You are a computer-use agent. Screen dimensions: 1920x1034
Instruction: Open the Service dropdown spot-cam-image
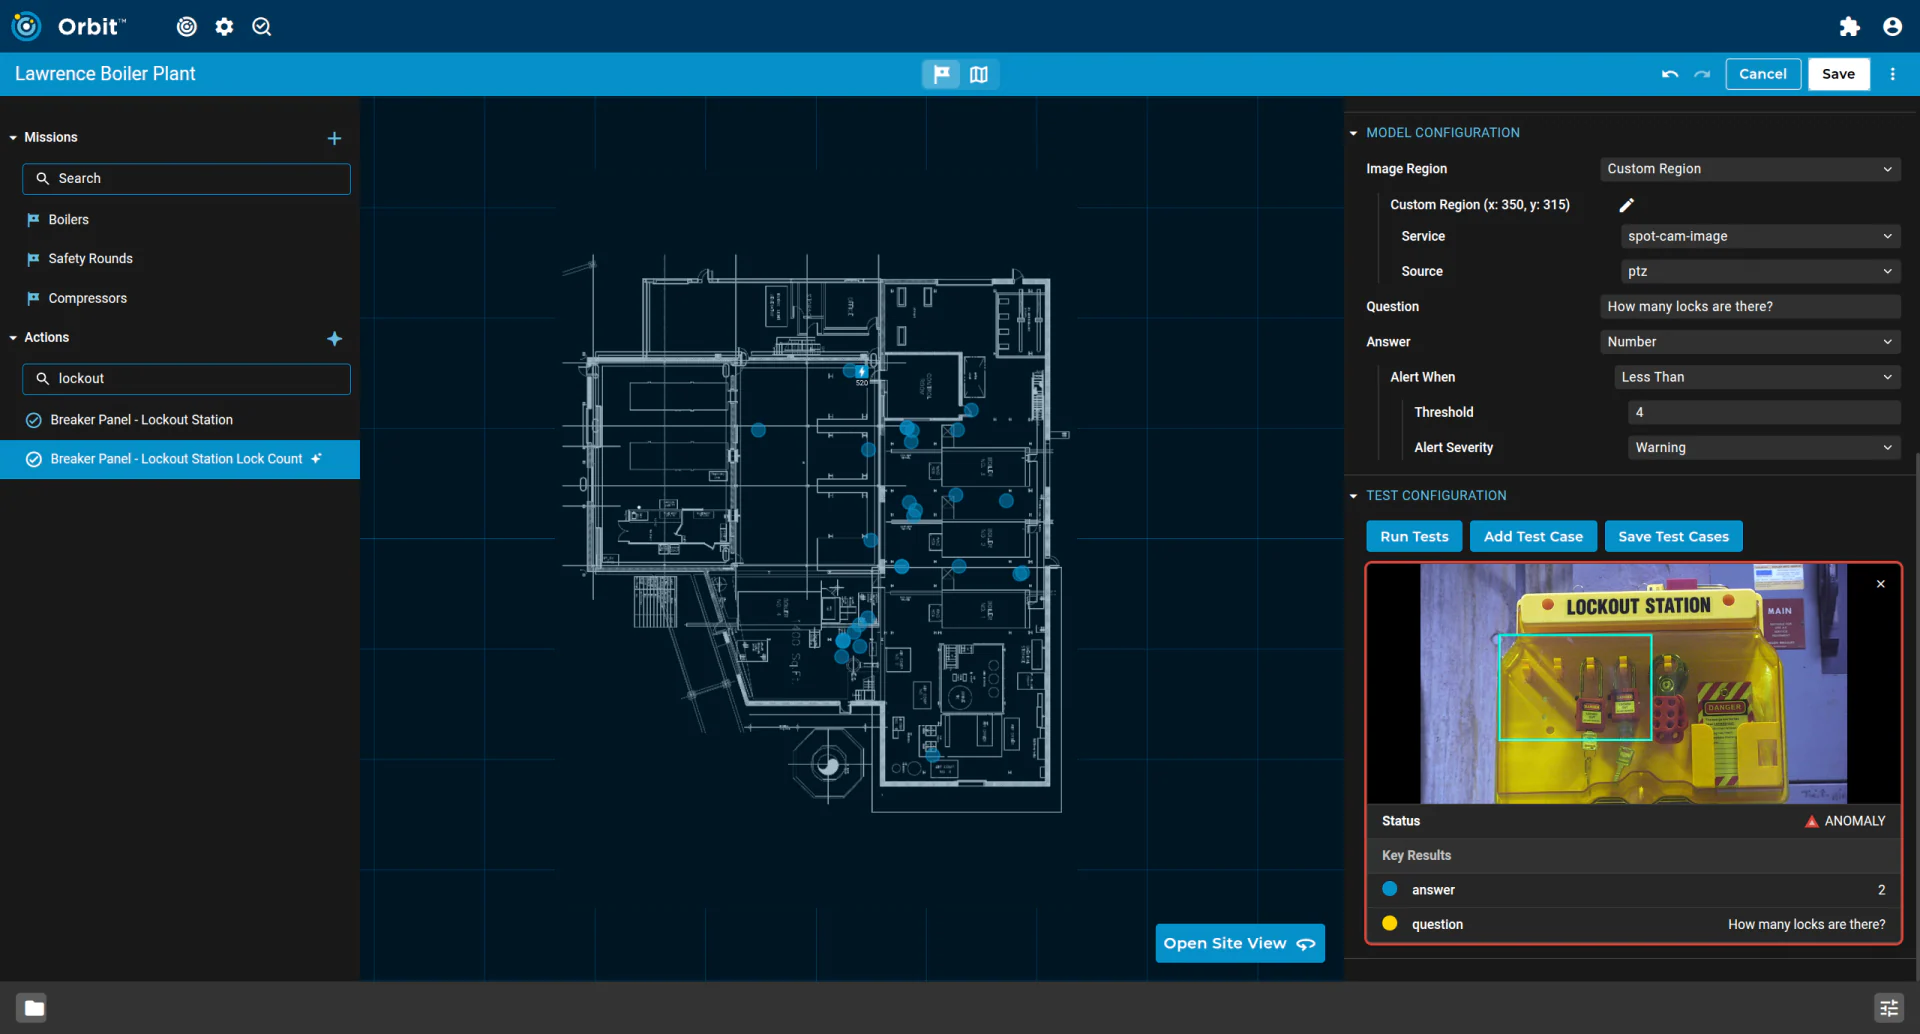[1760, 237]
